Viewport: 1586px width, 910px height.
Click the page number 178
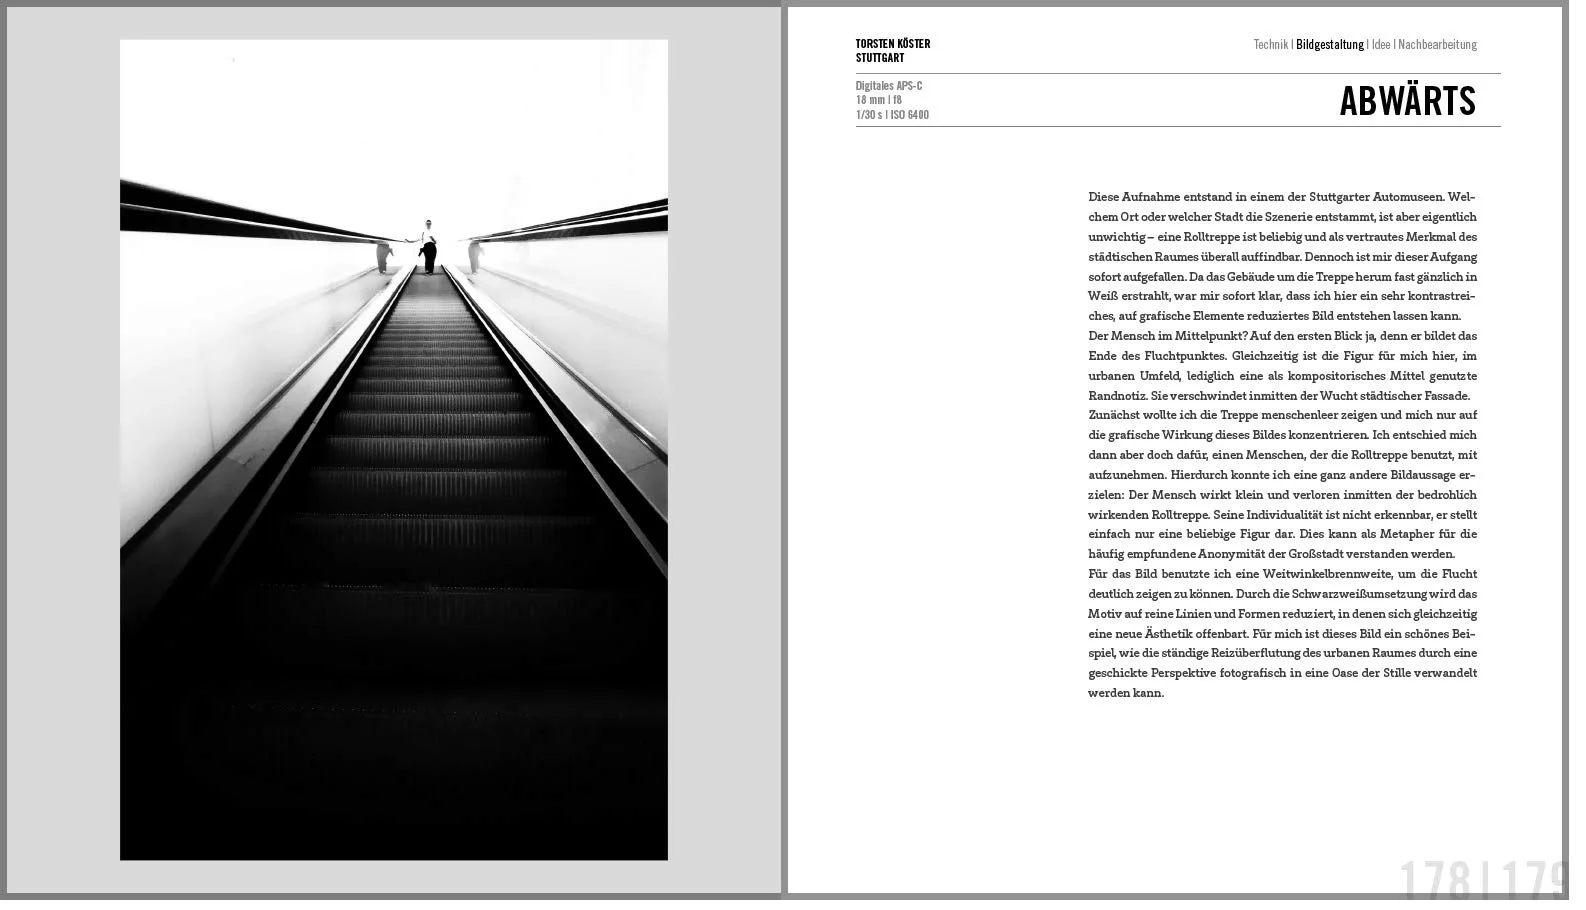1434,880
